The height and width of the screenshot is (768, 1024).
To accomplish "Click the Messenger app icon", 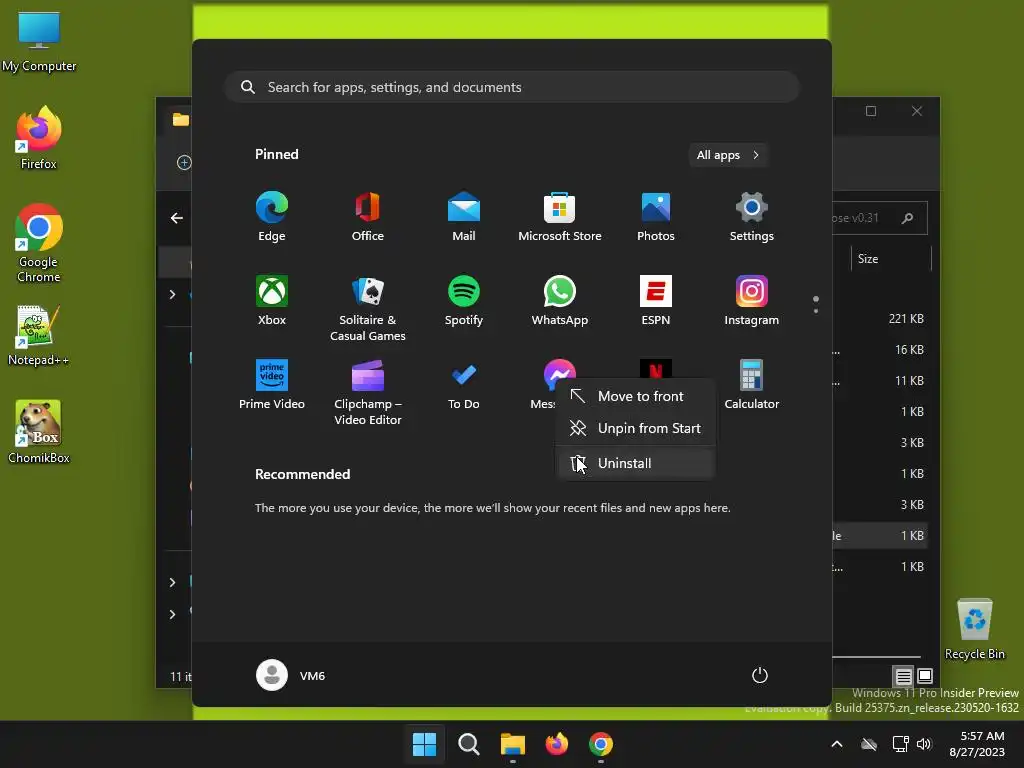I will [x=559, y=370].
